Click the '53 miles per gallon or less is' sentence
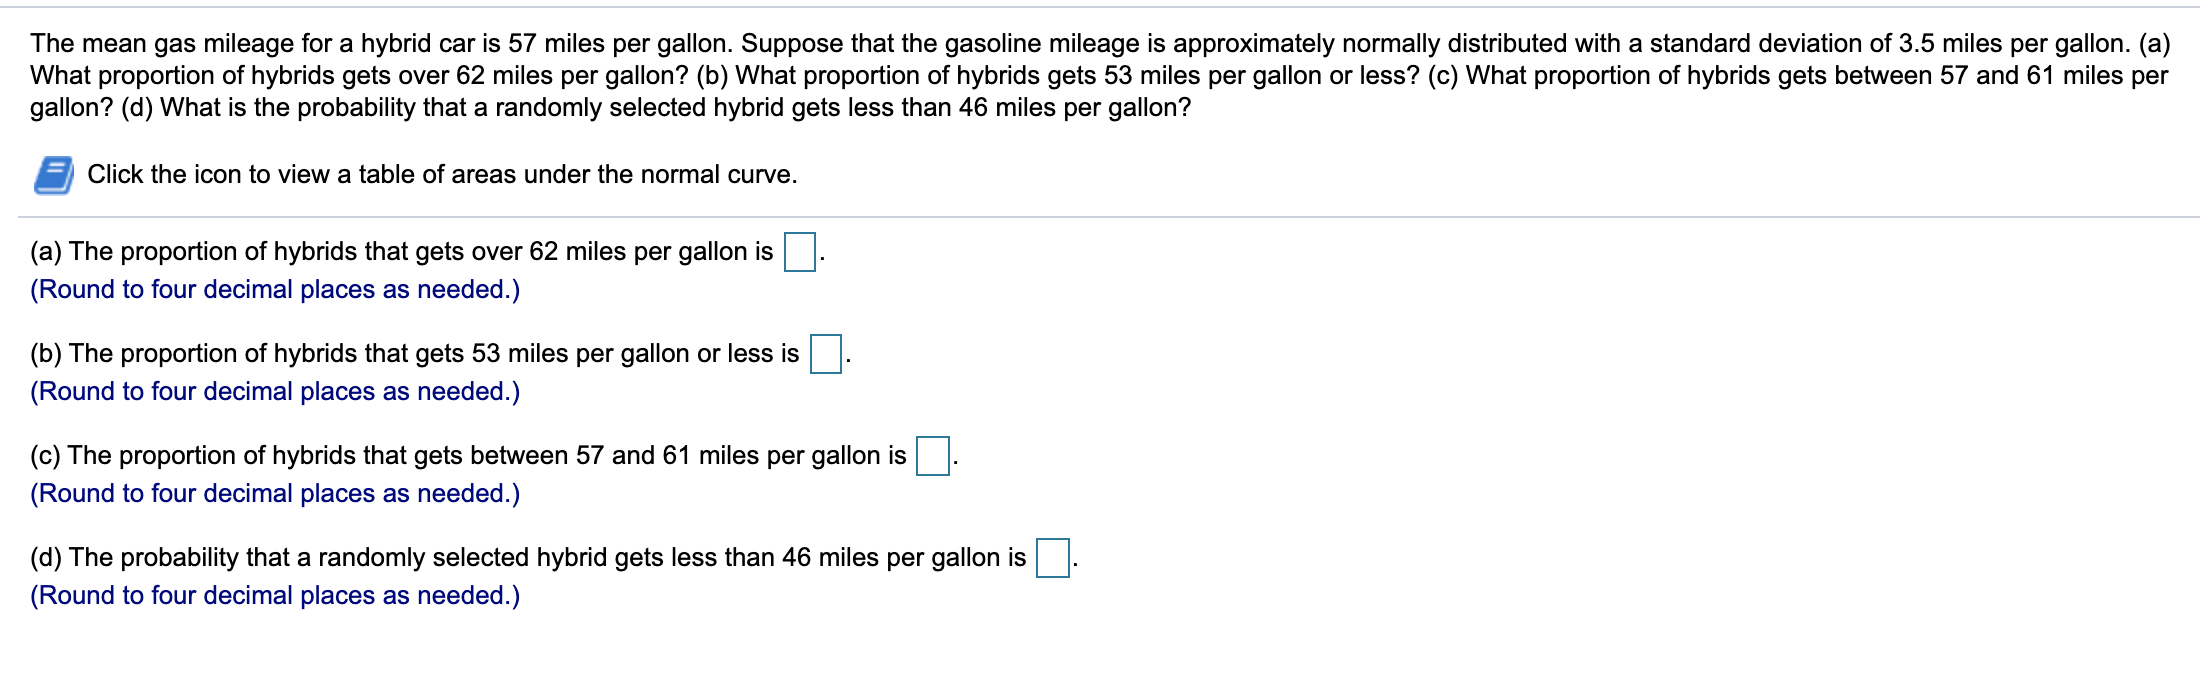This screenshot has height=686, width=2200. point(415,354)
